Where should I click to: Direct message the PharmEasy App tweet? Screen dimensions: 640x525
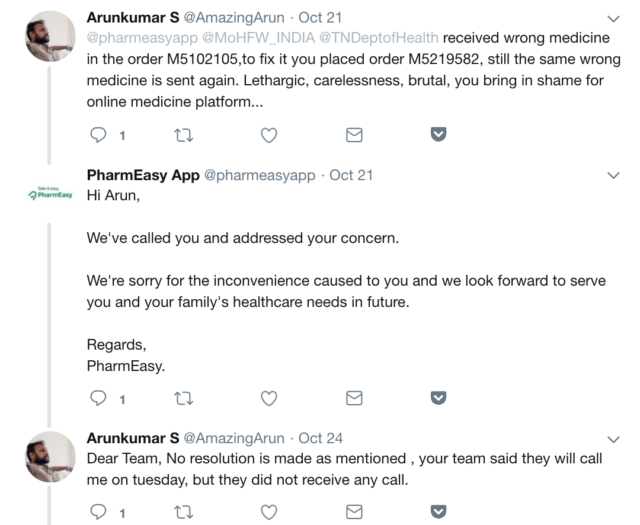tap(353, 398)
